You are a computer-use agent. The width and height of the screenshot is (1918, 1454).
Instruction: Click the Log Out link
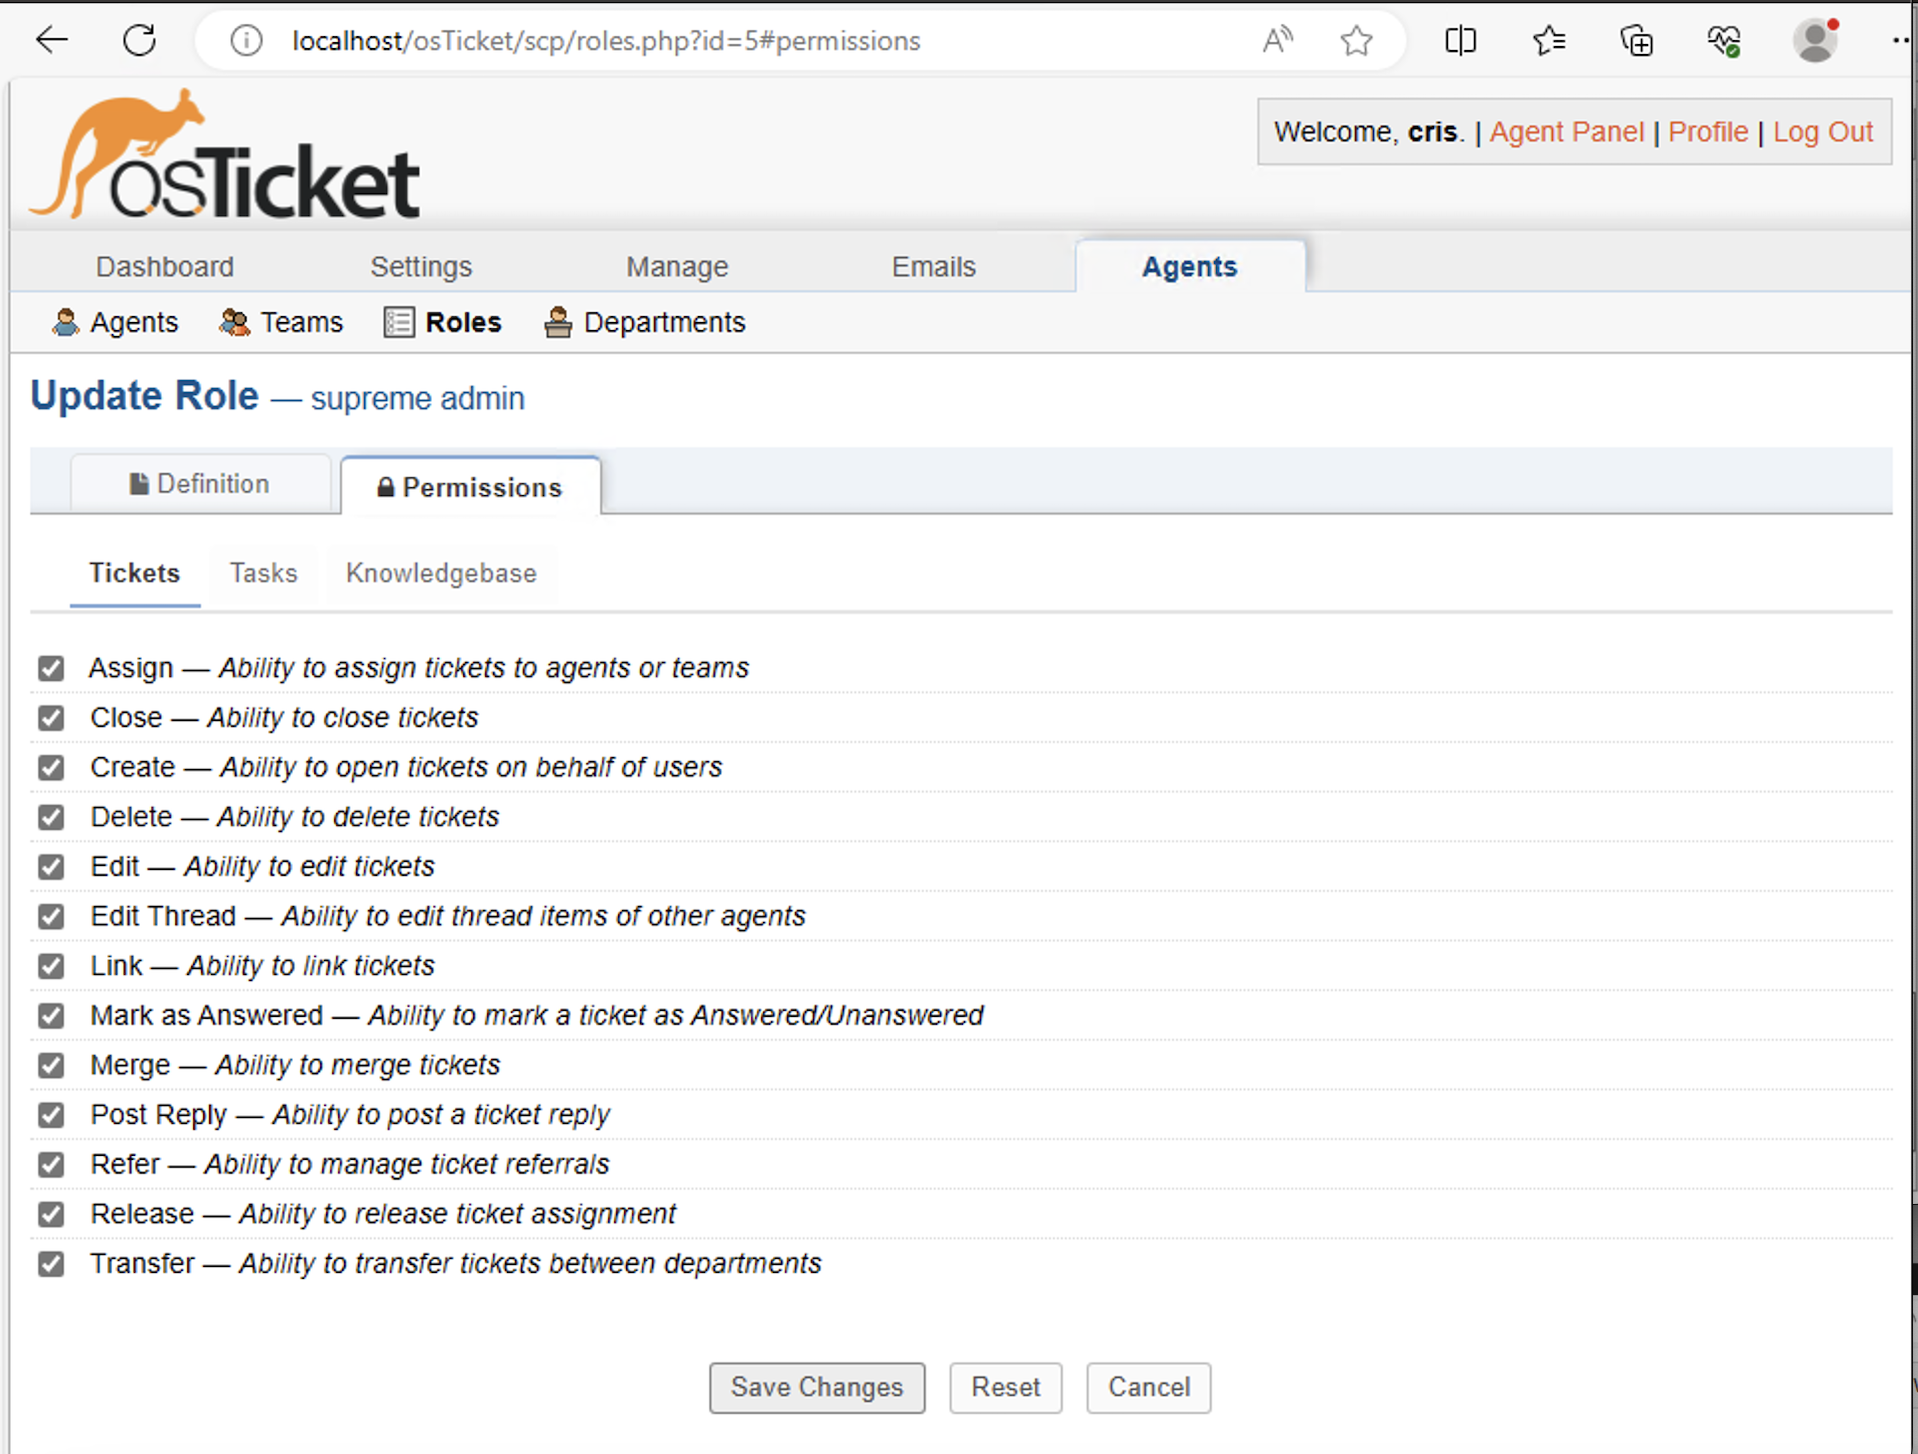1822,131
